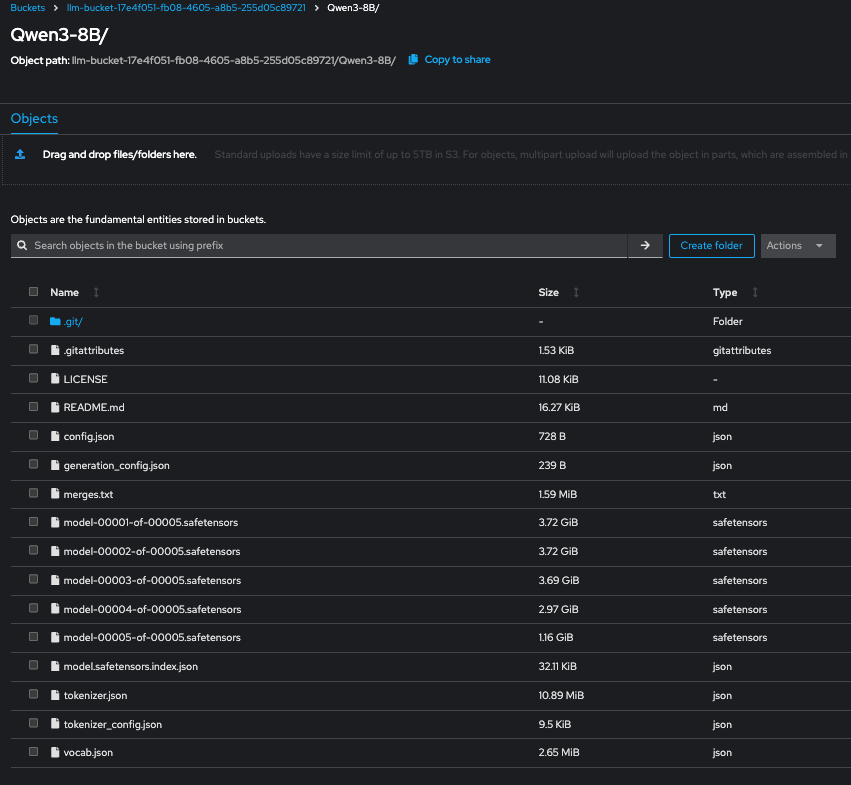Viewport: 851px width, 785px height.
Task: Click the .git folder icon
Action: pyautogui.click(x=55, y=322)
